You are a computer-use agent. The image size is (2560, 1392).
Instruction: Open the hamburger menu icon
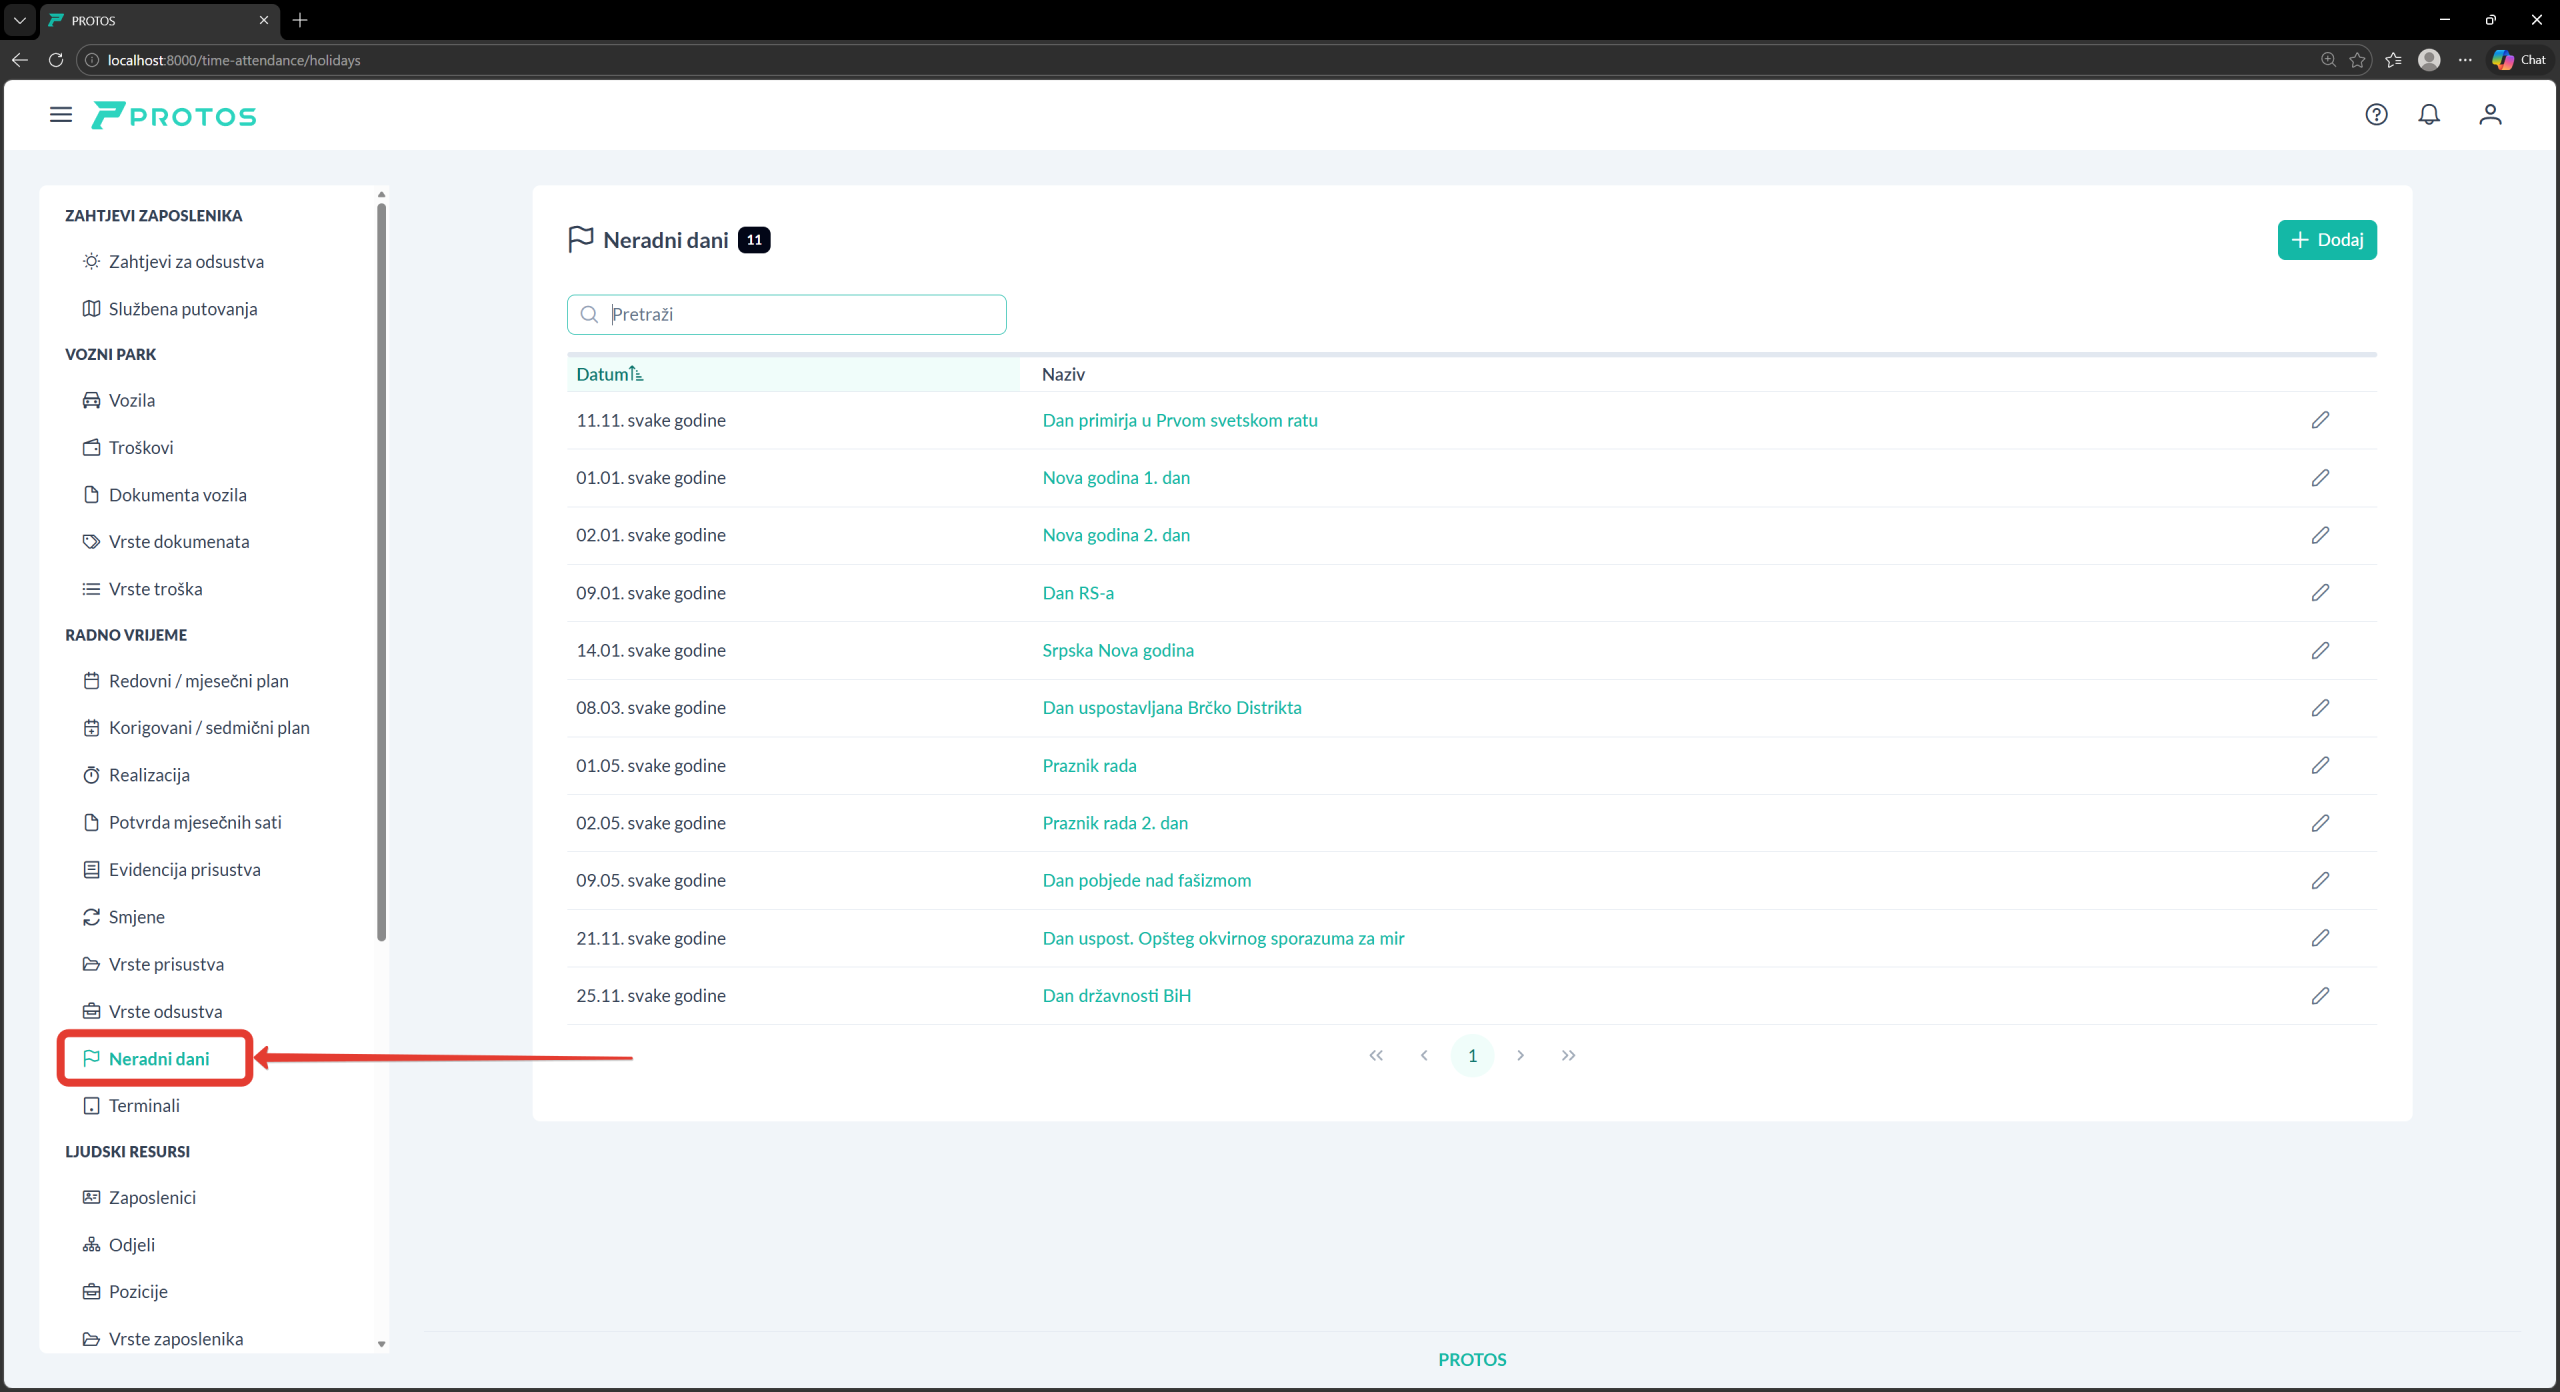click(x=61, y=115)
